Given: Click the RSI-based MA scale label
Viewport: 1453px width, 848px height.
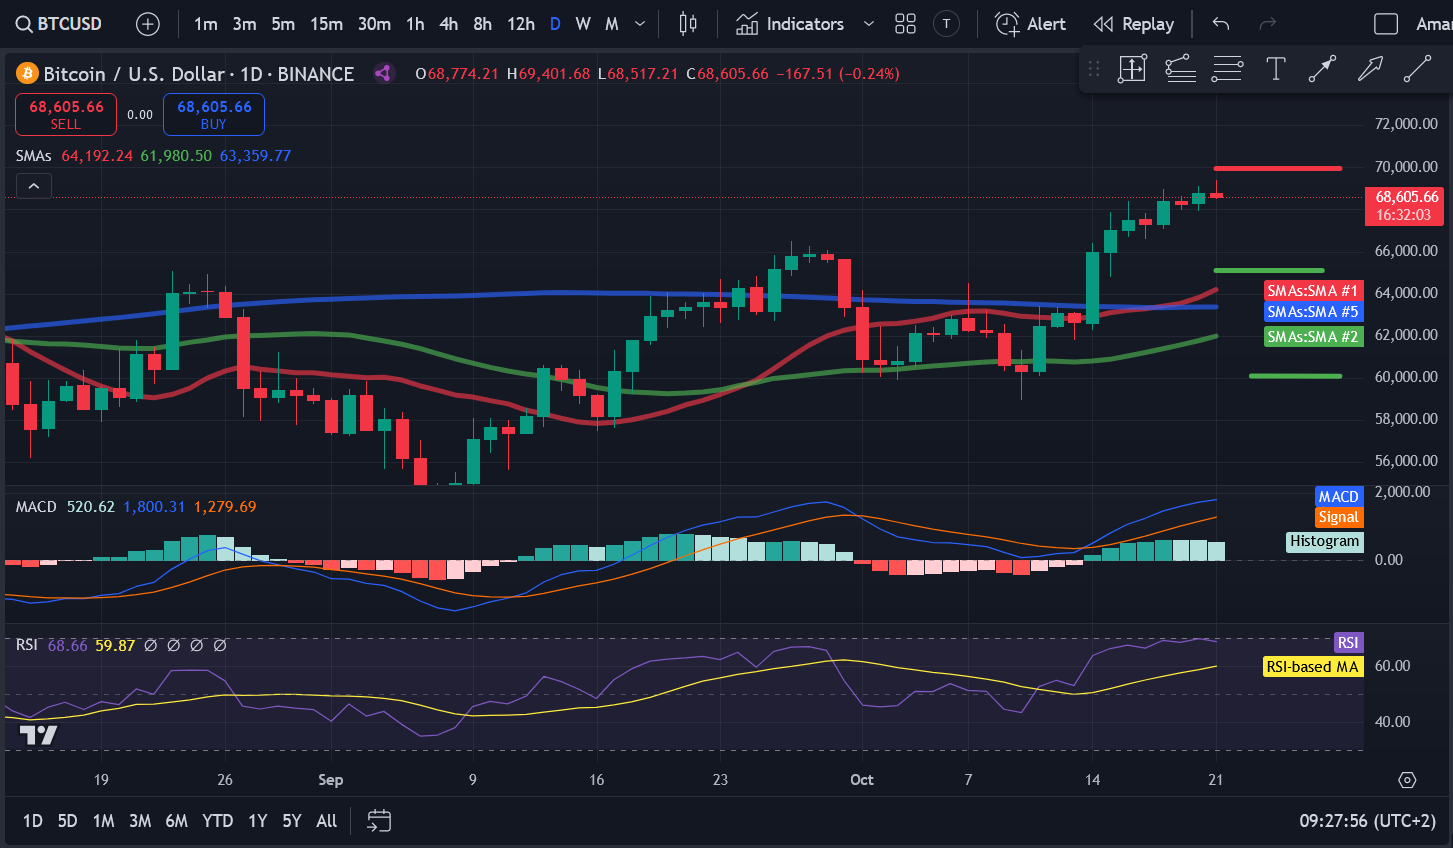Looking at the screenshot, I should coord(1313,667).
